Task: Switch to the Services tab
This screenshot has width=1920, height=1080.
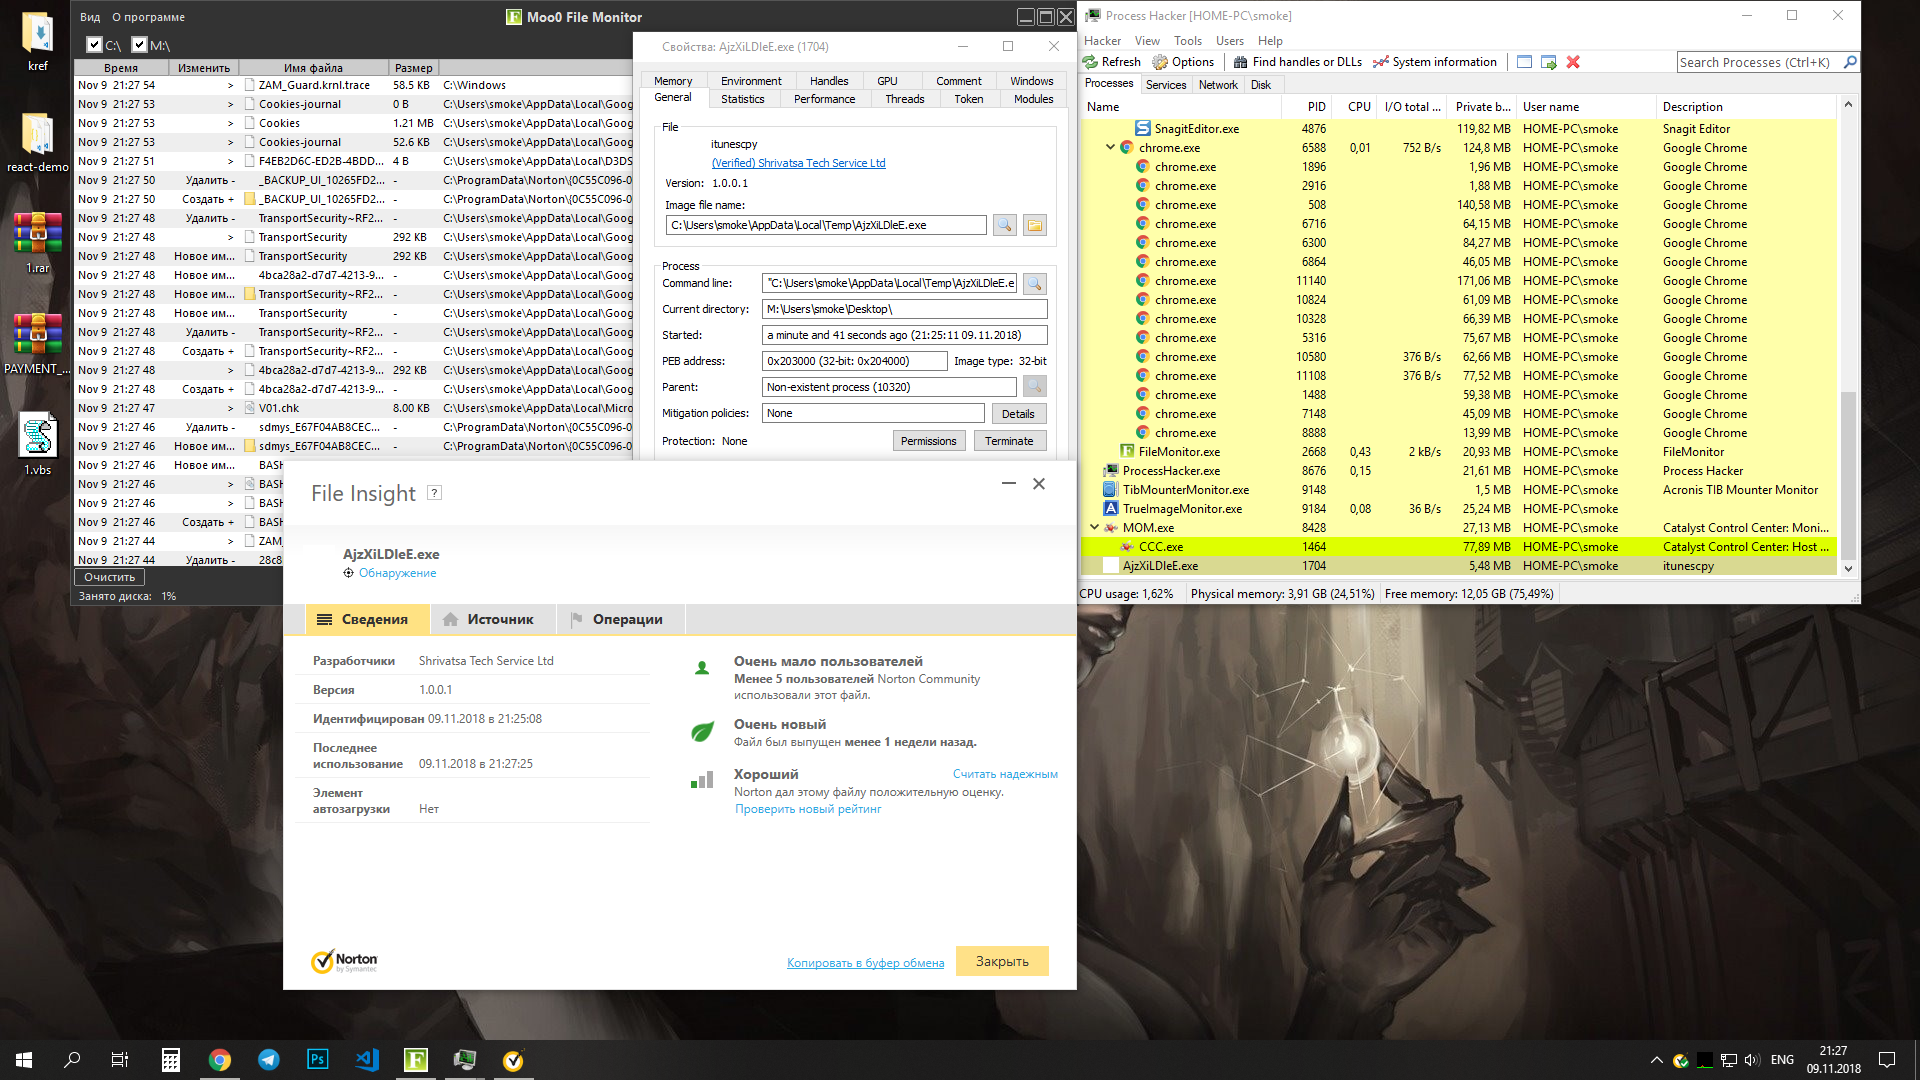Action: coord(1166,85)
